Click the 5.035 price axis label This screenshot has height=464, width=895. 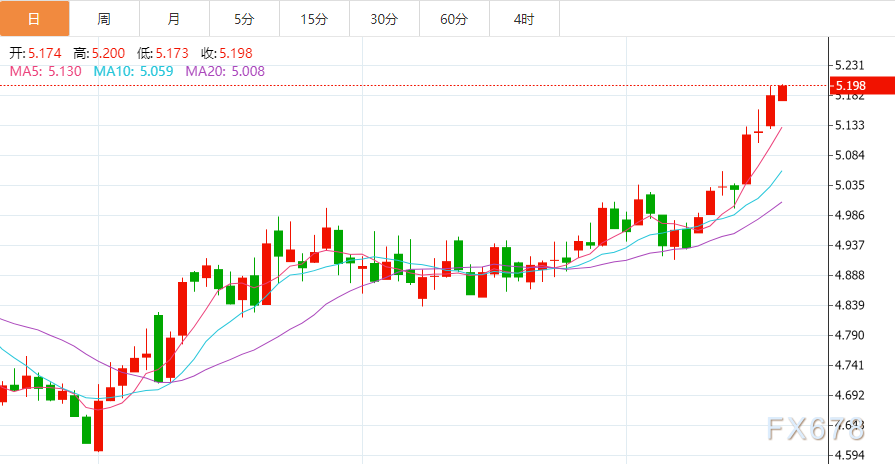tap(850, 185)
